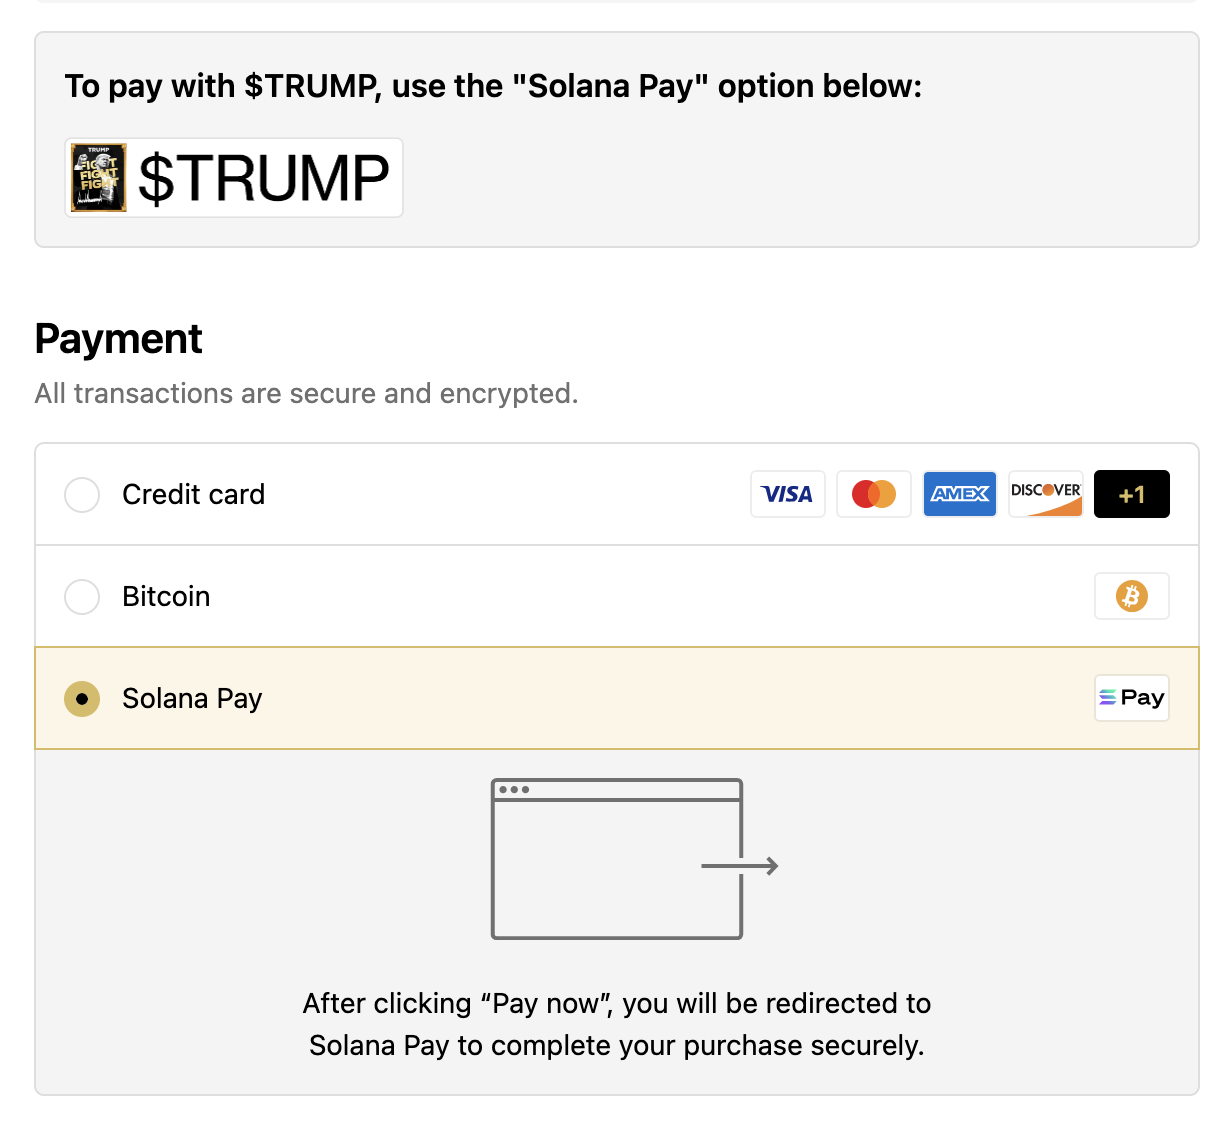Click the "To pay with $TRUMP" instruction heading
Screen dimensions: 1230x1144
[x=493, y=86]
